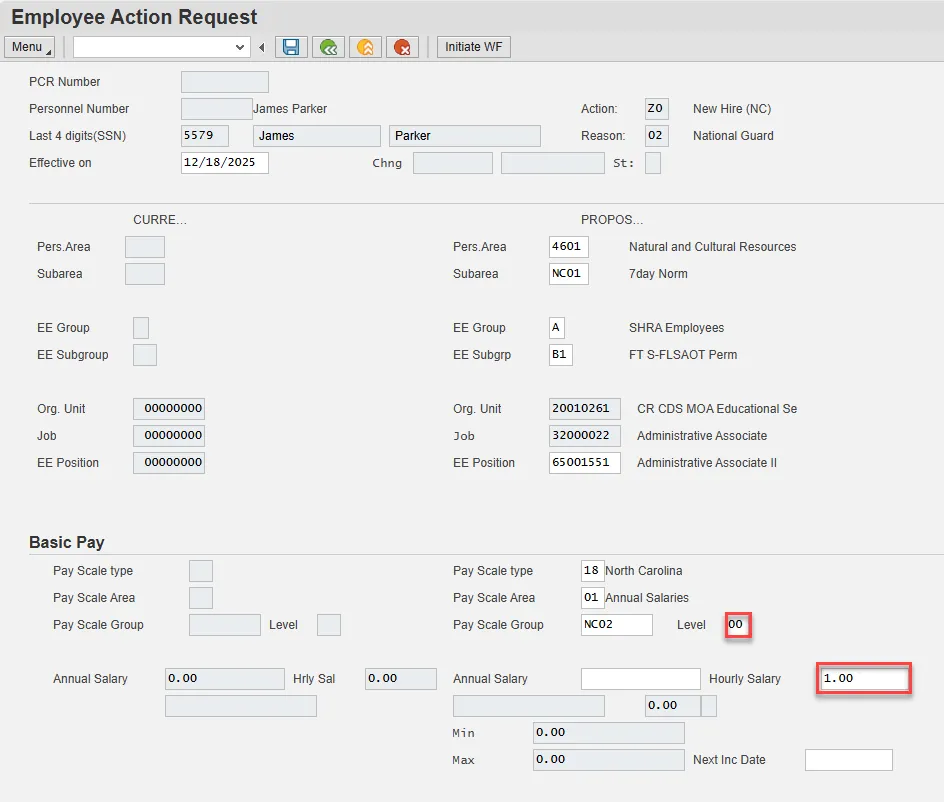Click the Next Inc Date field
The height and width of the screenshot is (802, 944).
coord(848,760)
